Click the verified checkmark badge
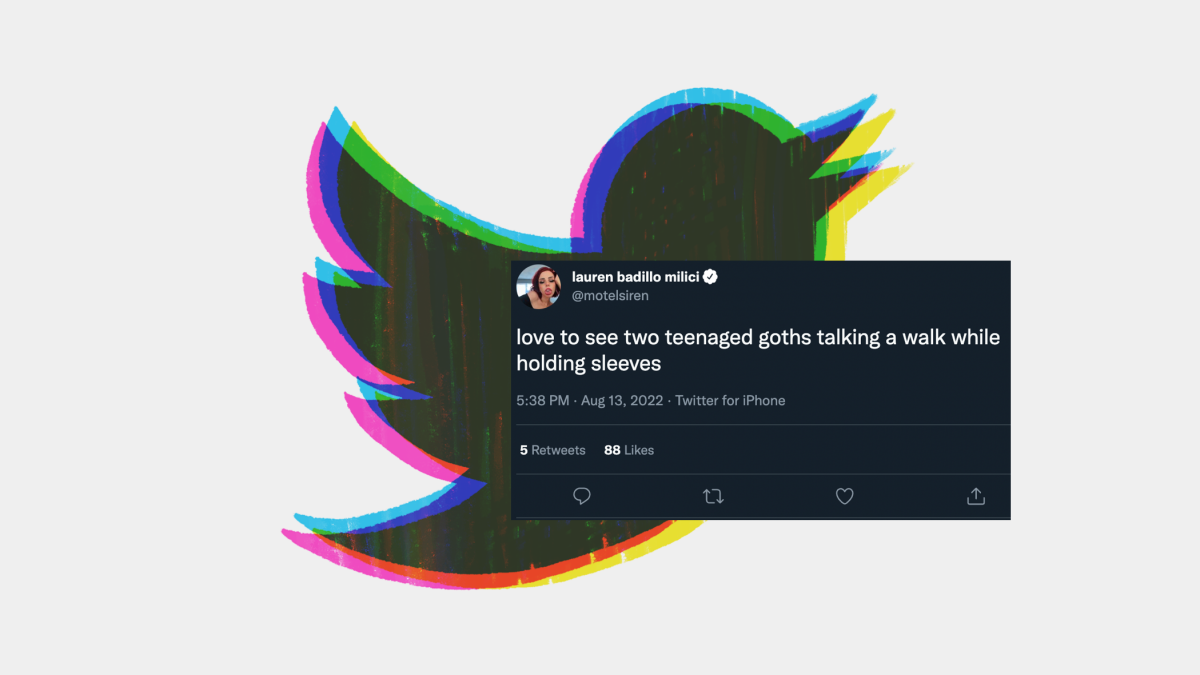The height and width of the screenshot is (675, 1200). (711, 277)
